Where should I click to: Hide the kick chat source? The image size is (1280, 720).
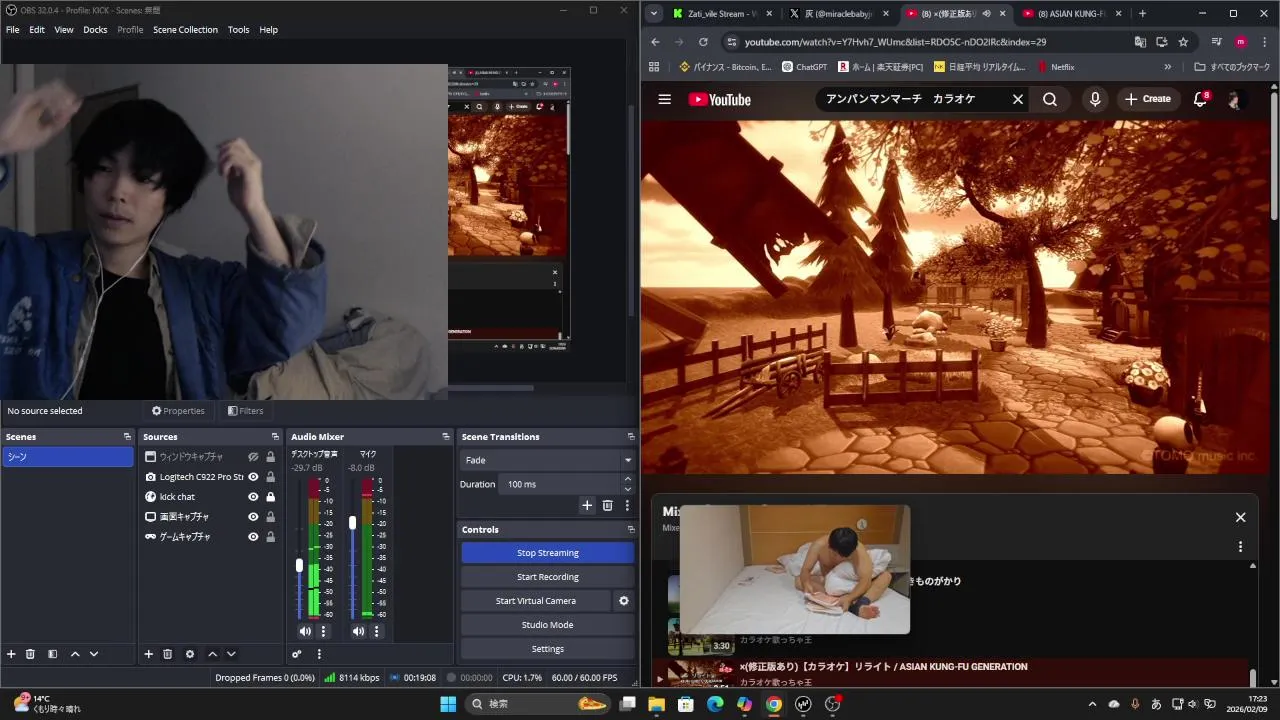tap(253, 497)
